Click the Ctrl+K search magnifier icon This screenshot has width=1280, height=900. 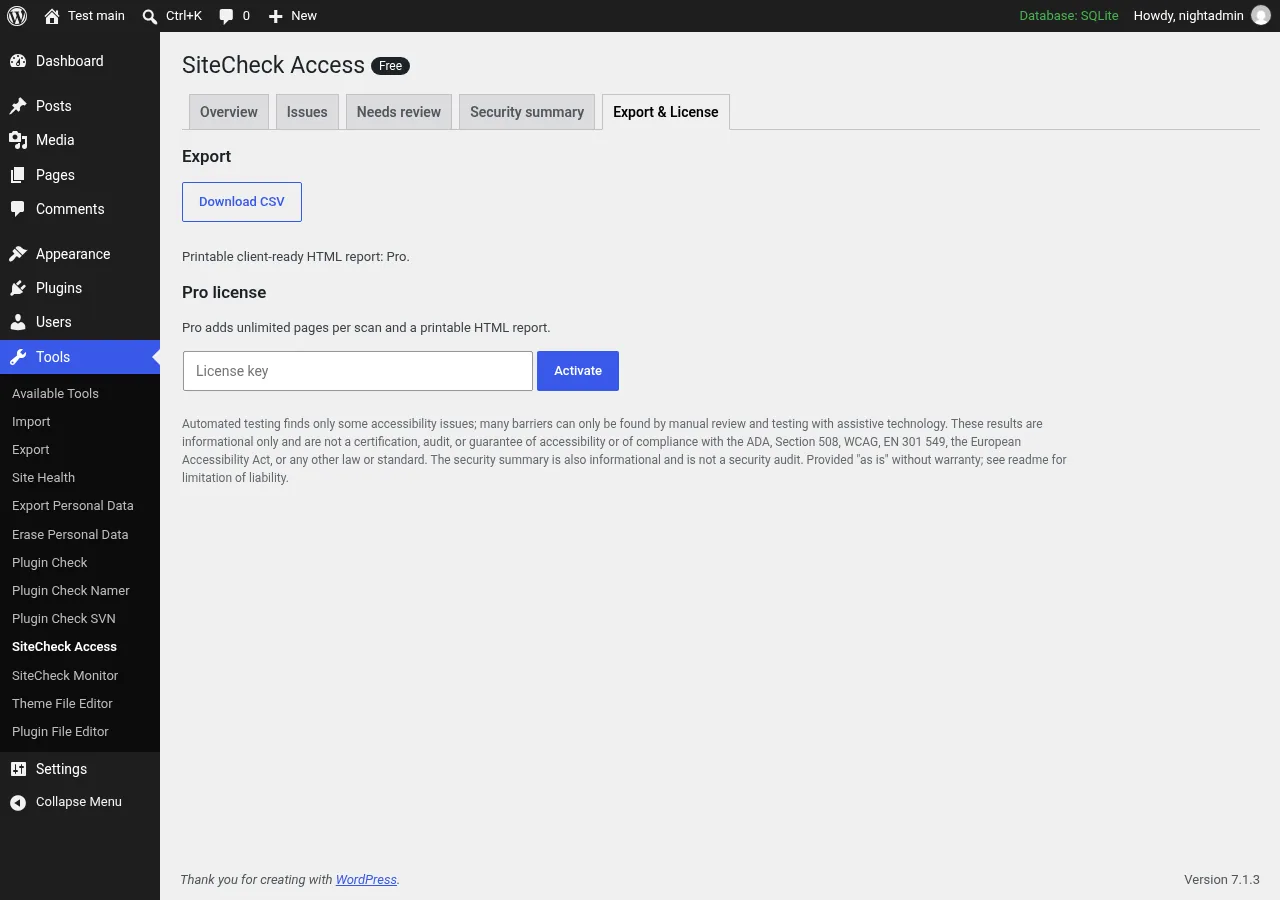pyautogui.click(x=150, y=16)
